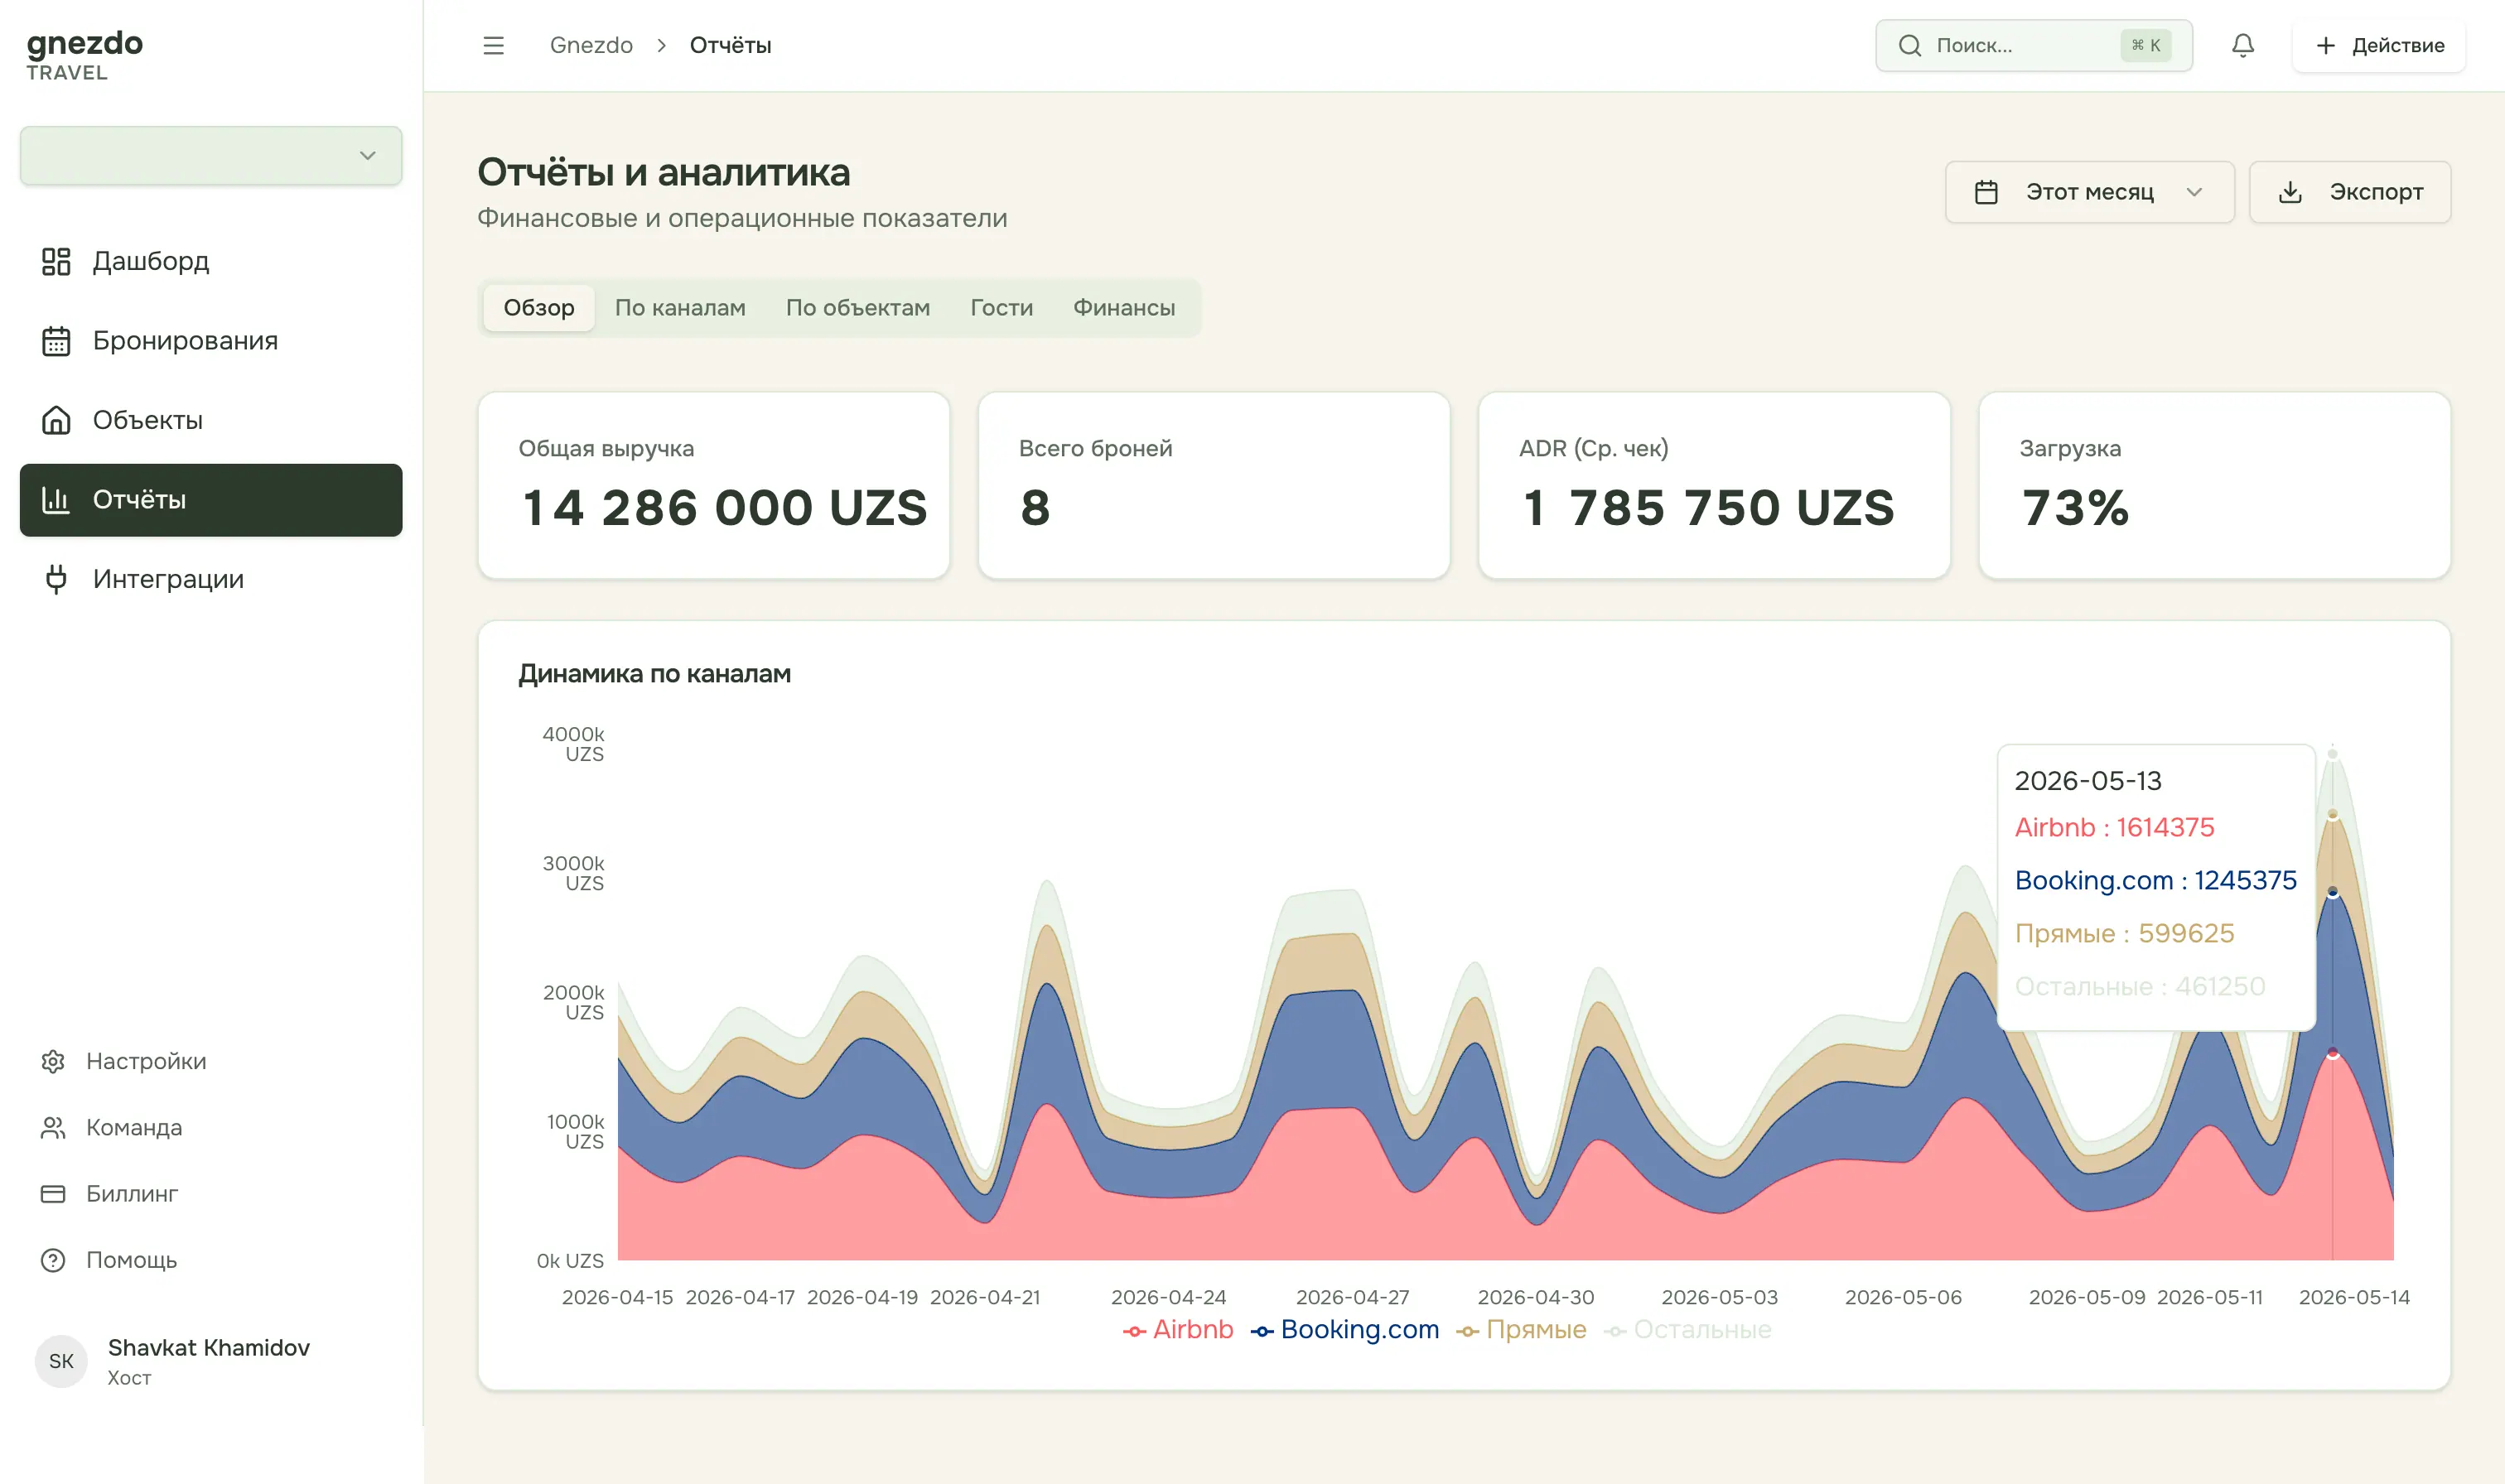Toggle Остальные series in chart legend

pos(1687,1329)
